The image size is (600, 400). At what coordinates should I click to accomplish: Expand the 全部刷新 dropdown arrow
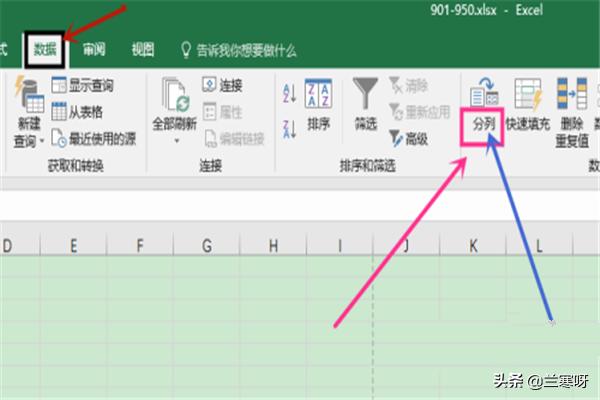(x=176, y=140)
